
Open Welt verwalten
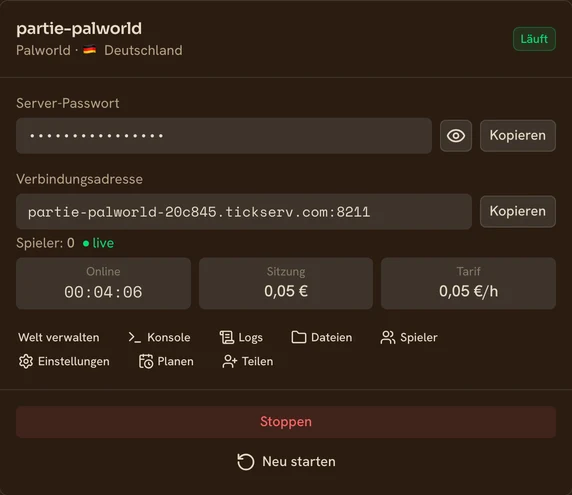pos(59,337)
